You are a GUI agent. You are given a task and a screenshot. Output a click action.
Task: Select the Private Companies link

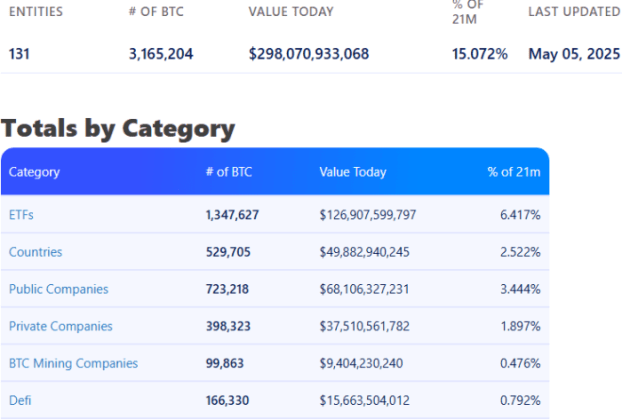pos(60,326)
